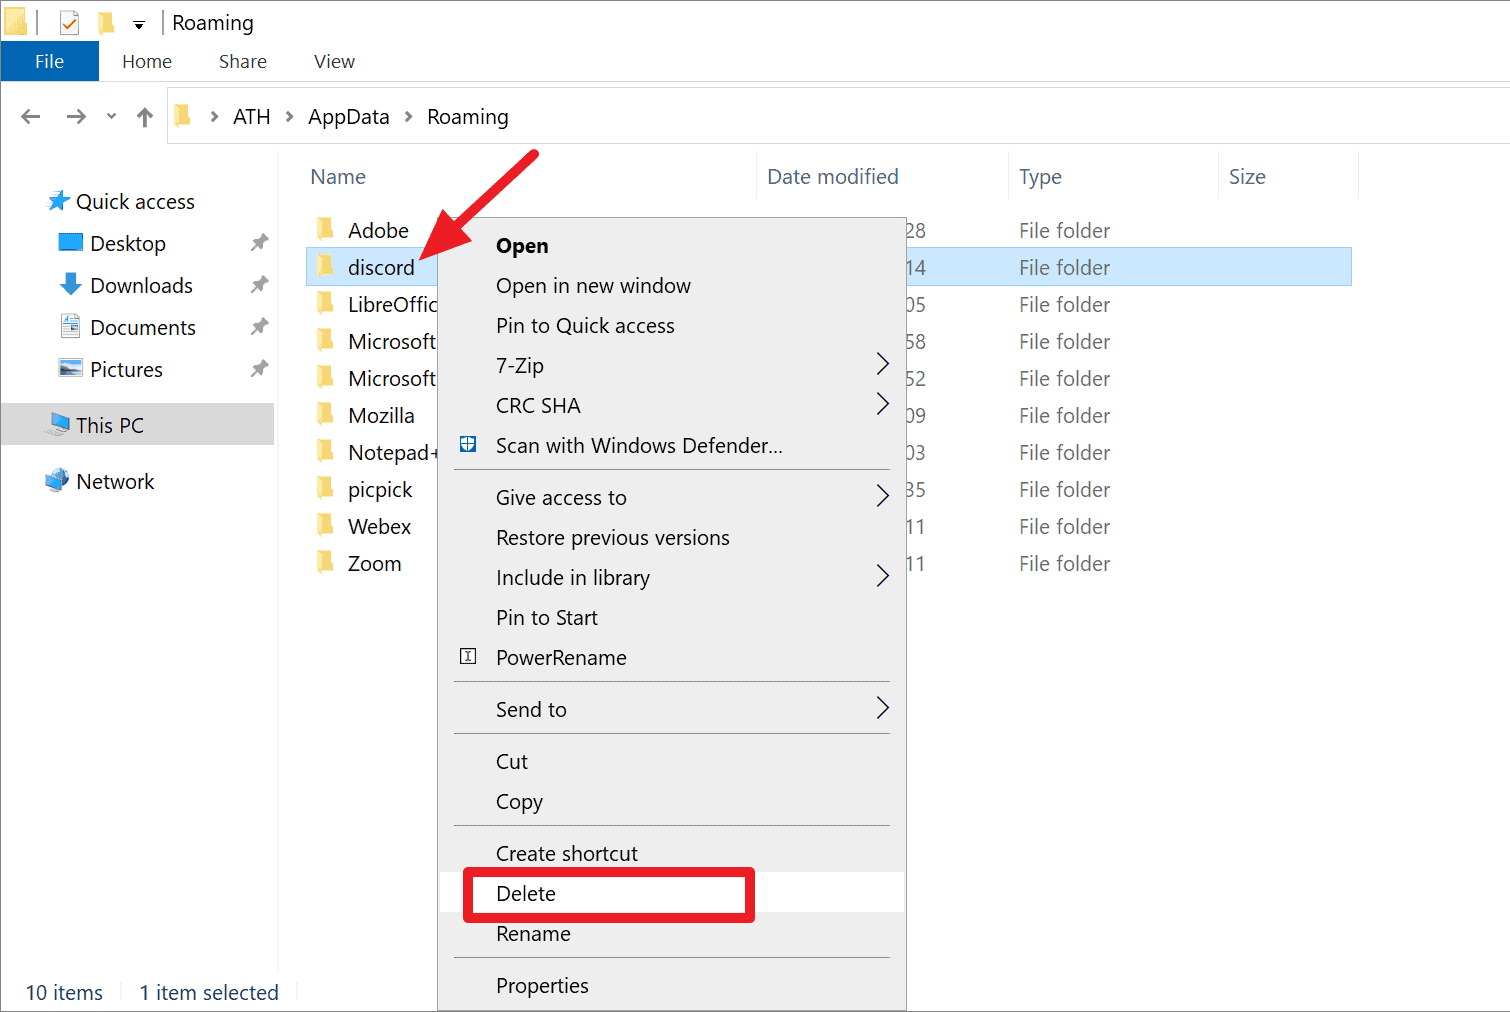
Task: Click the Forward navigation arrow
Action: pyautogui.click(x=76, y=117)
